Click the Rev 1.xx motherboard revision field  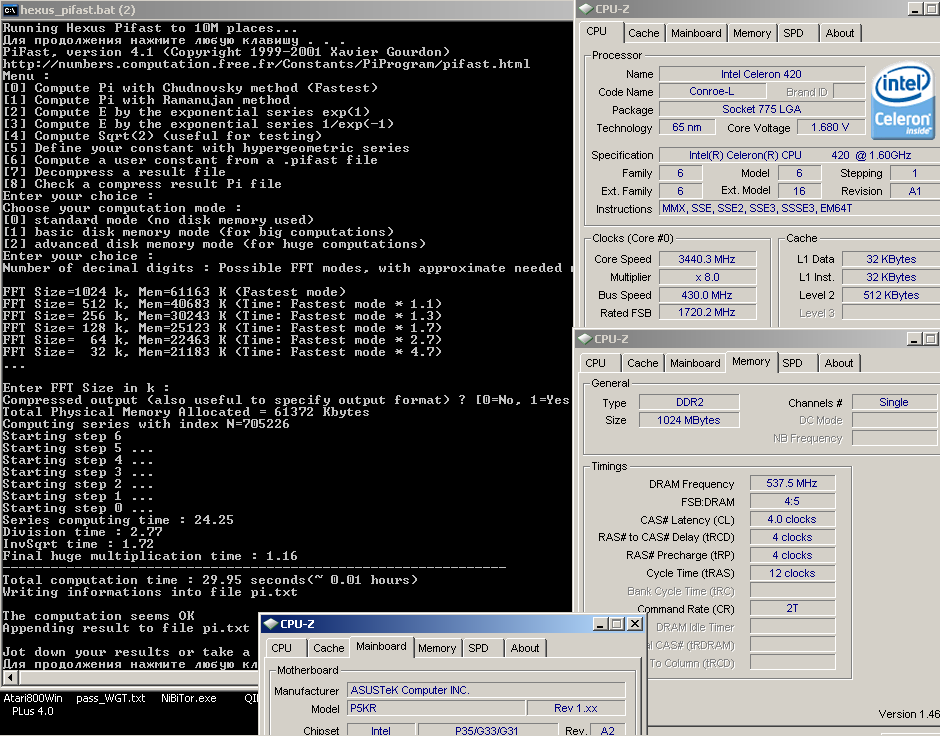point(576,708)
